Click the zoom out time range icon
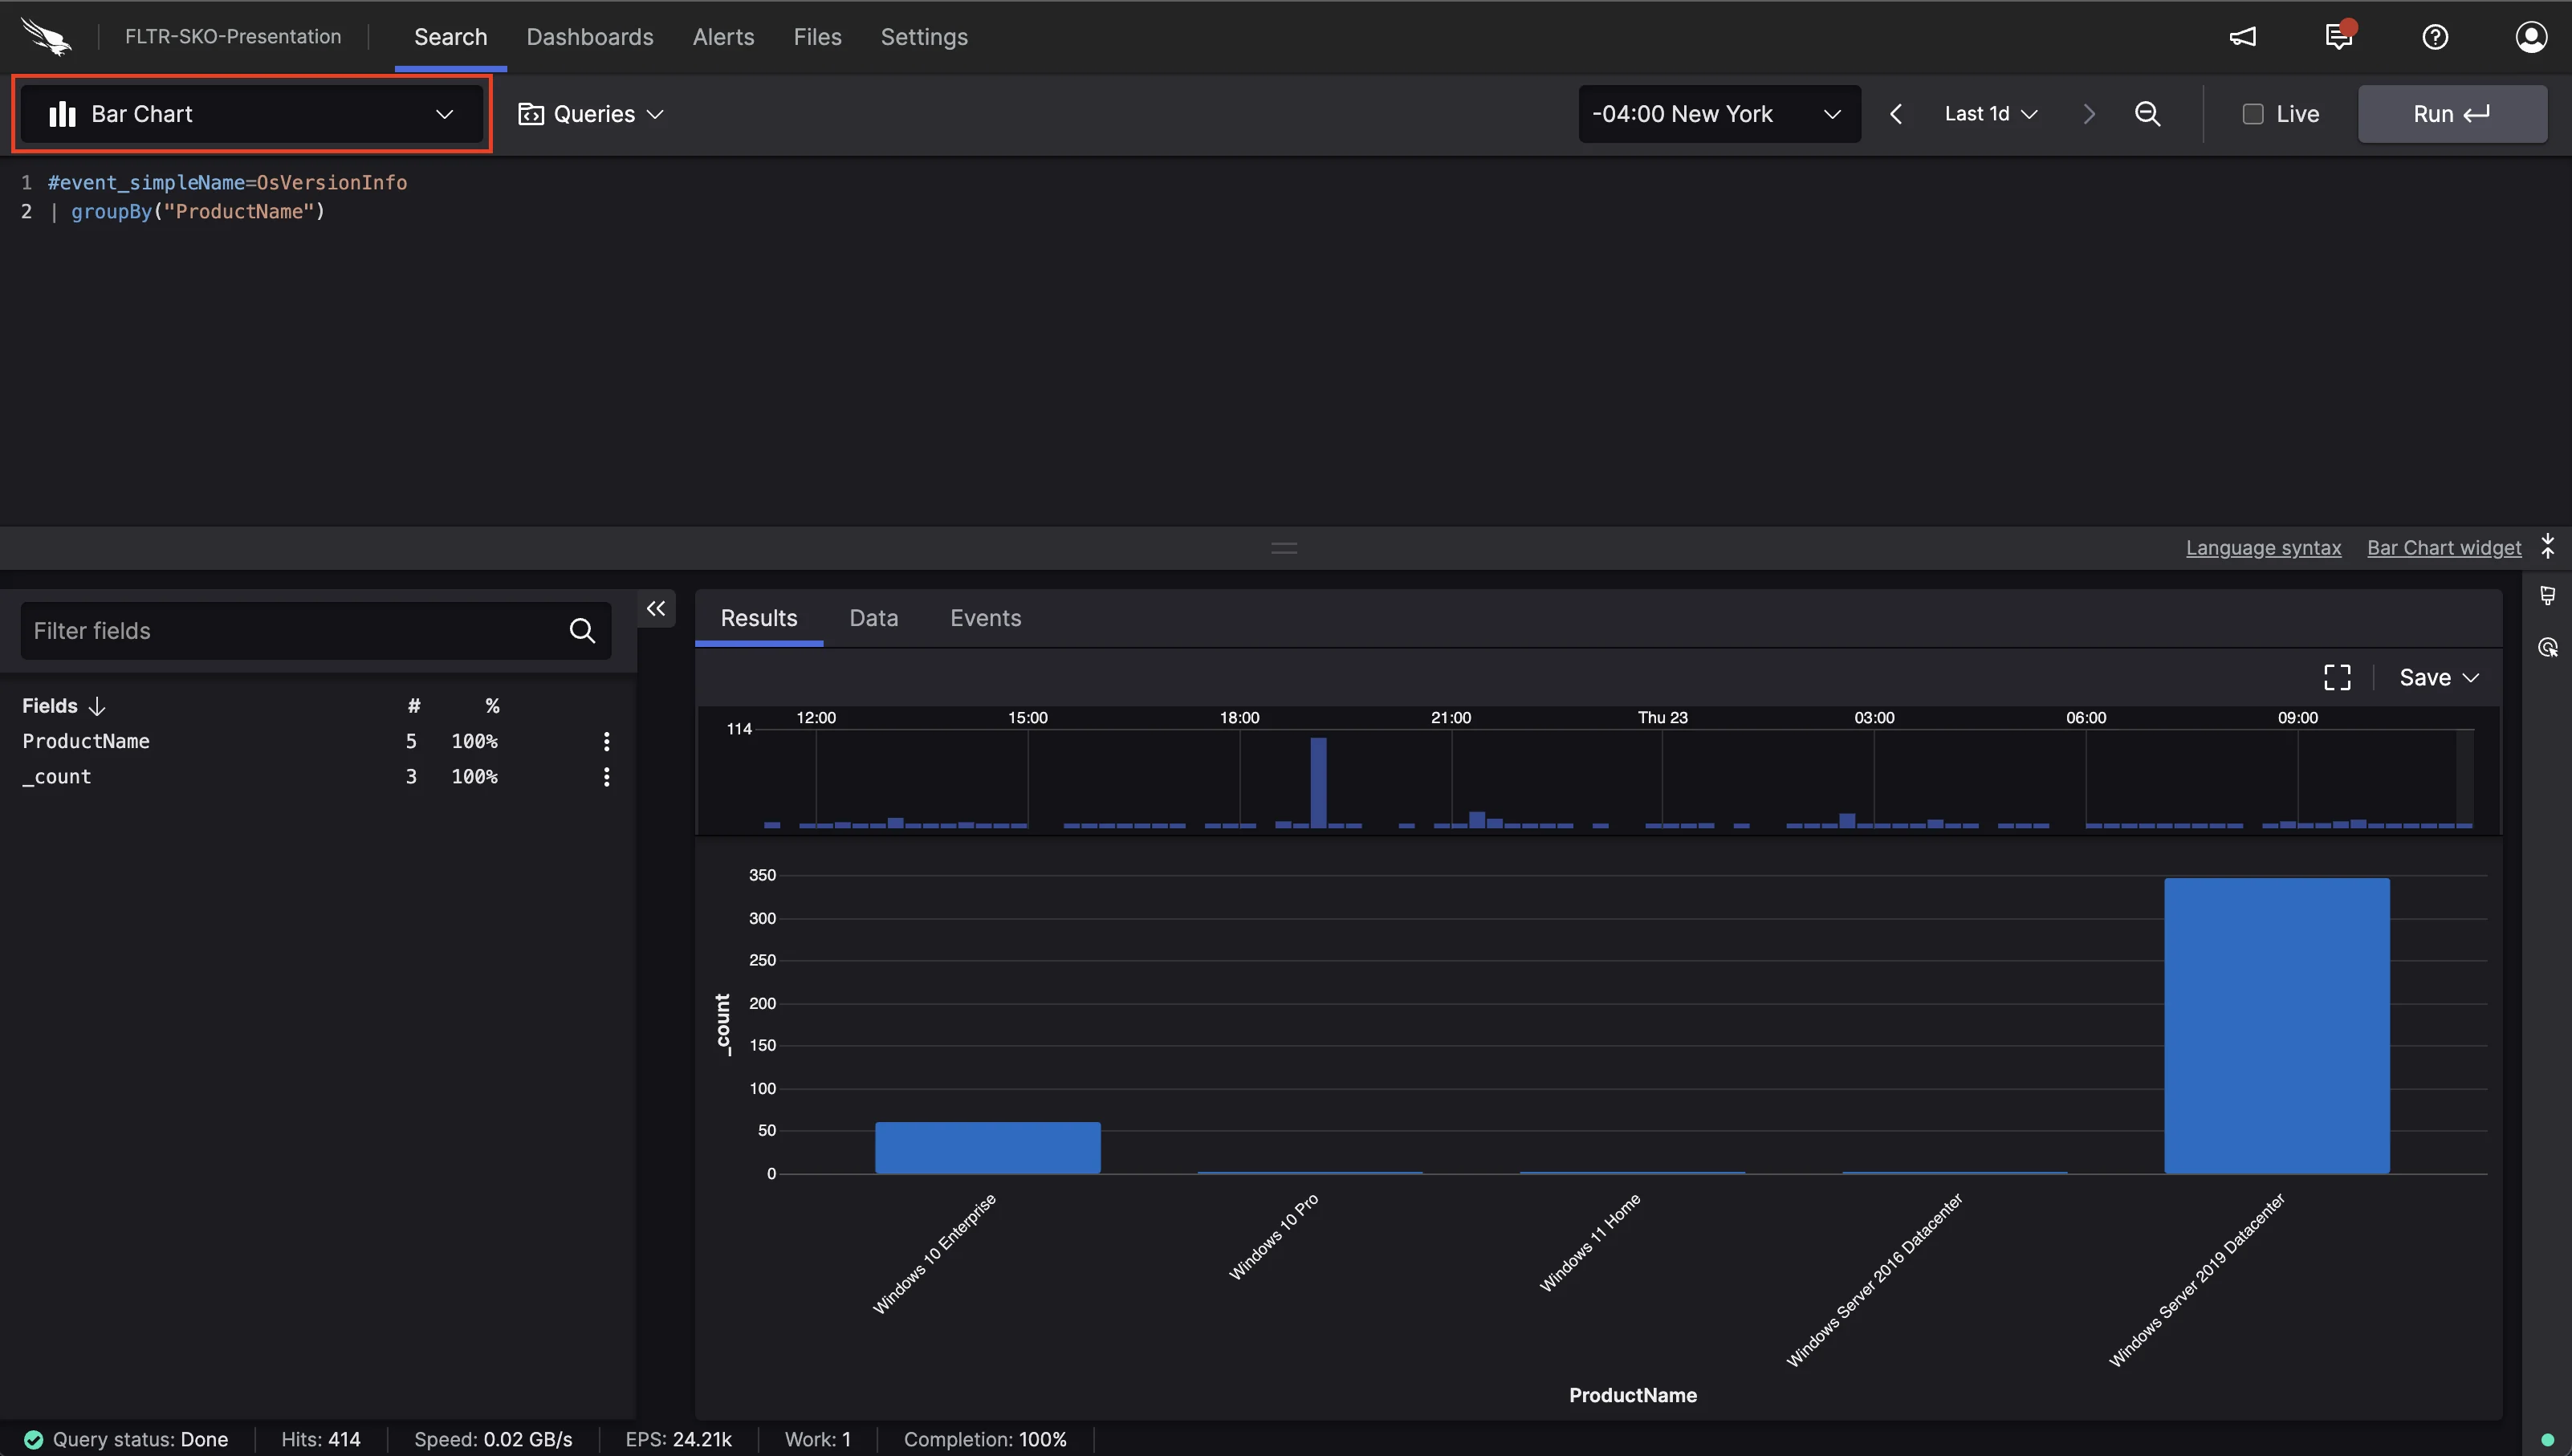 (2147, 114)
